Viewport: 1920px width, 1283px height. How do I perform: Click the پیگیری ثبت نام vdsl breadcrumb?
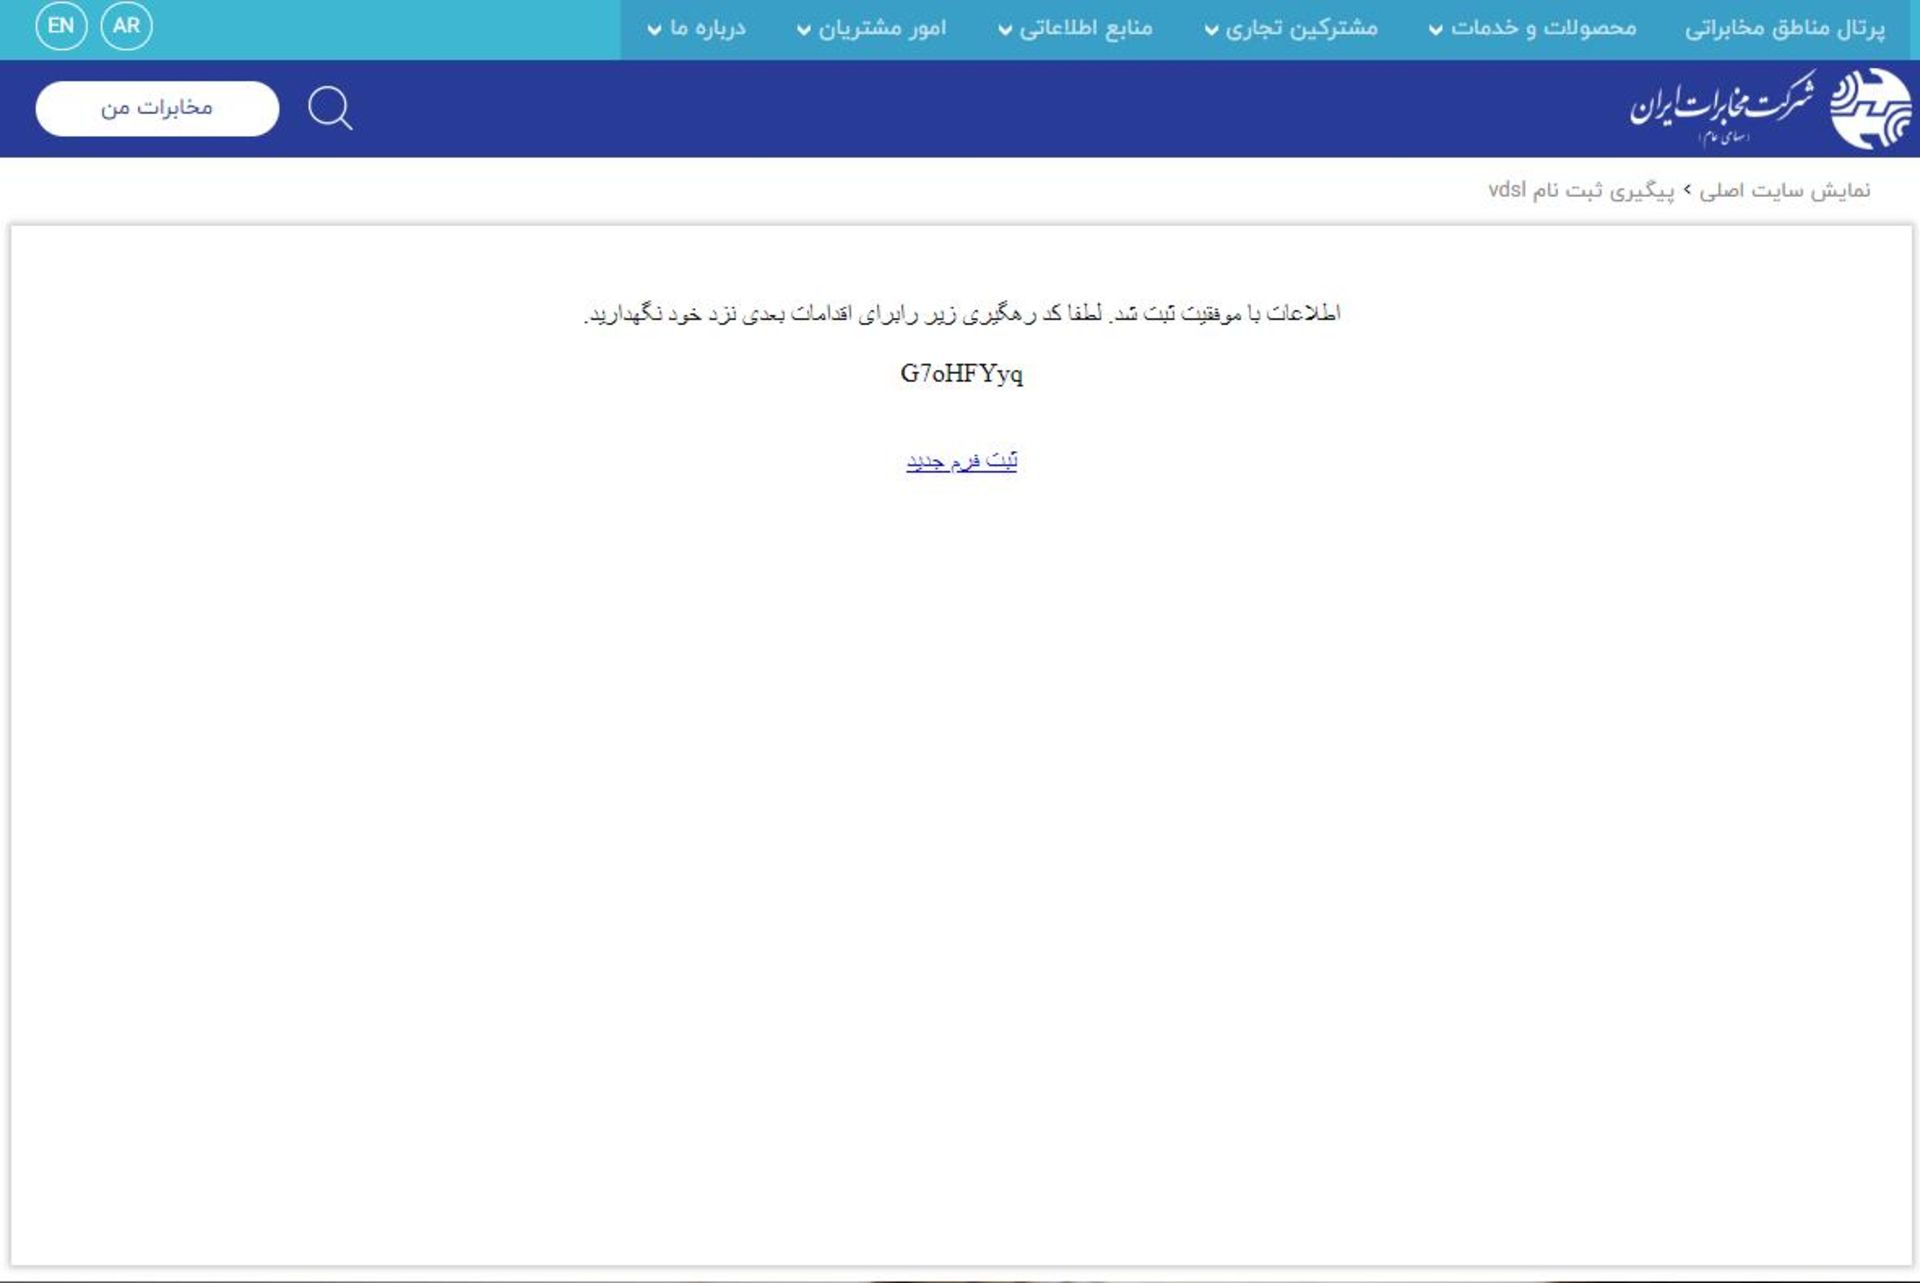click(x=1581, y=190)
